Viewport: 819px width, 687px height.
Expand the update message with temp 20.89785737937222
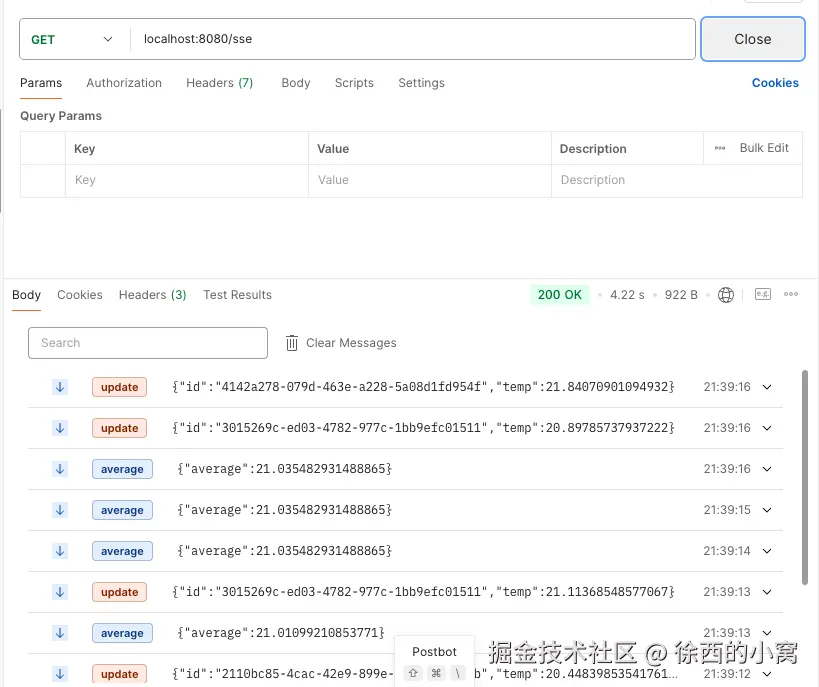tap(767, 428)
